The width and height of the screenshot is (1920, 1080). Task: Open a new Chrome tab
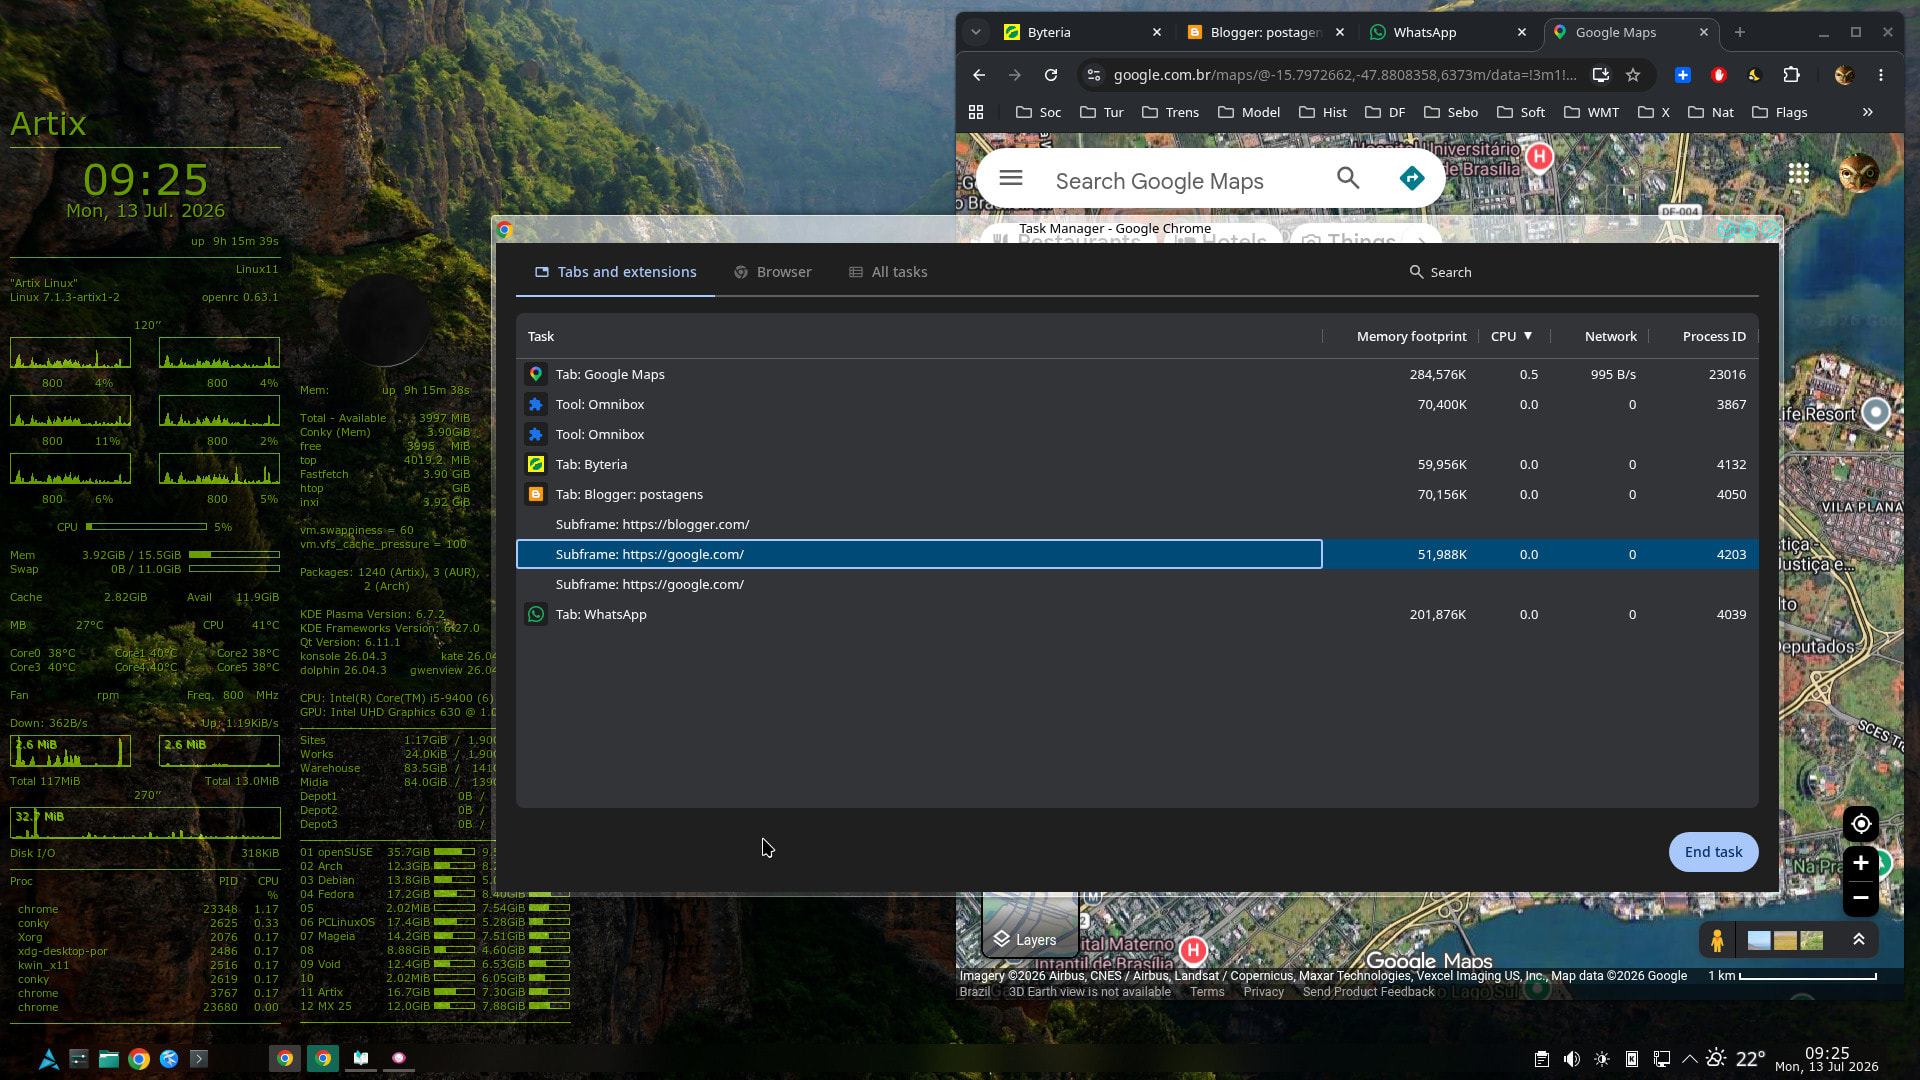pos(1740,32)
